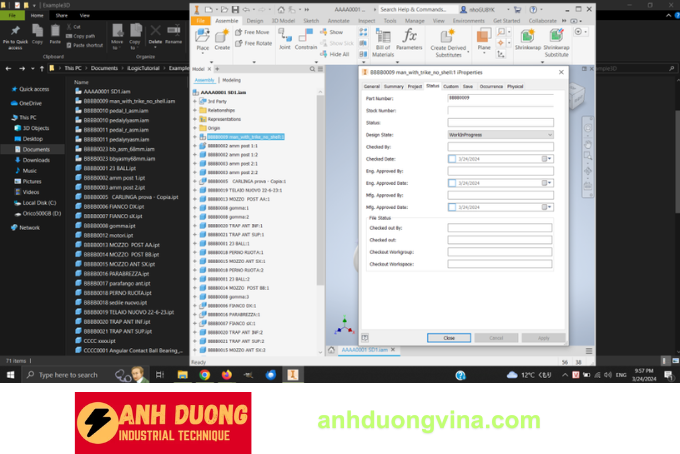
Task: Click the Constrain tool icon
Action: pos(306,39)
